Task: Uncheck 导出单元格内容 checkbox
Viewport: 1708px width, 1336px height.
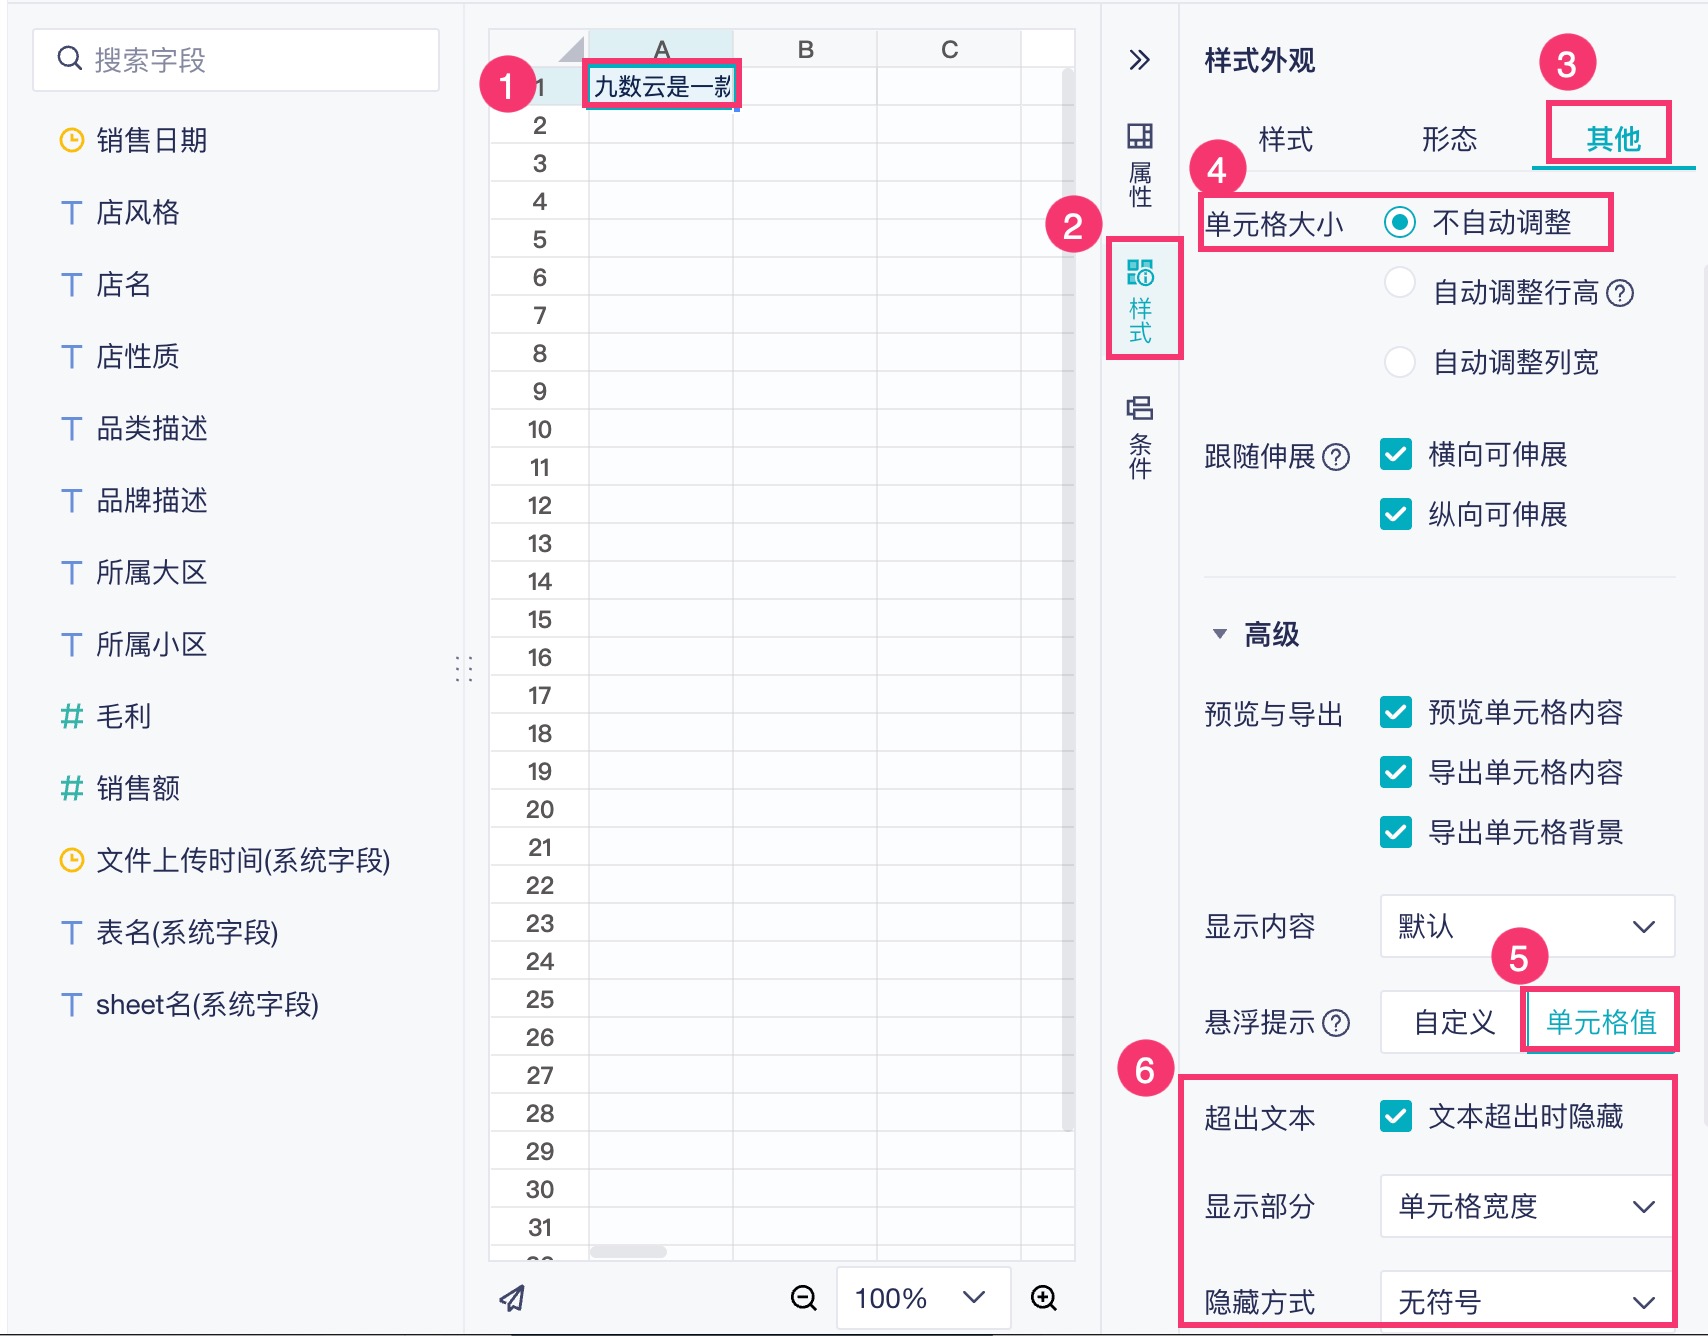Action: (1396, 772)
